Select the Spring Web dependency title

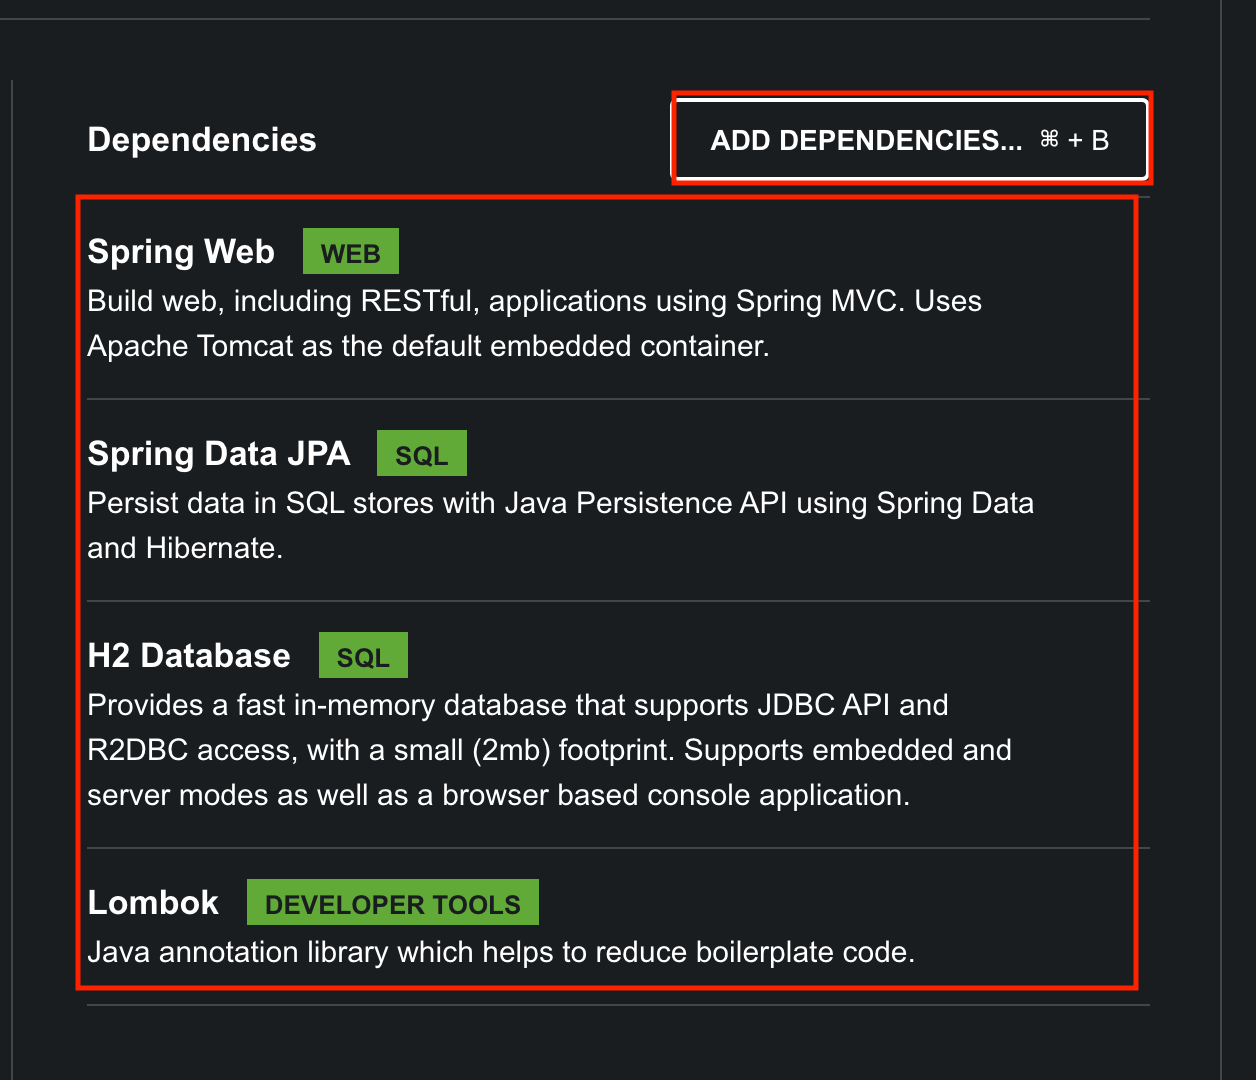(181, 251)
